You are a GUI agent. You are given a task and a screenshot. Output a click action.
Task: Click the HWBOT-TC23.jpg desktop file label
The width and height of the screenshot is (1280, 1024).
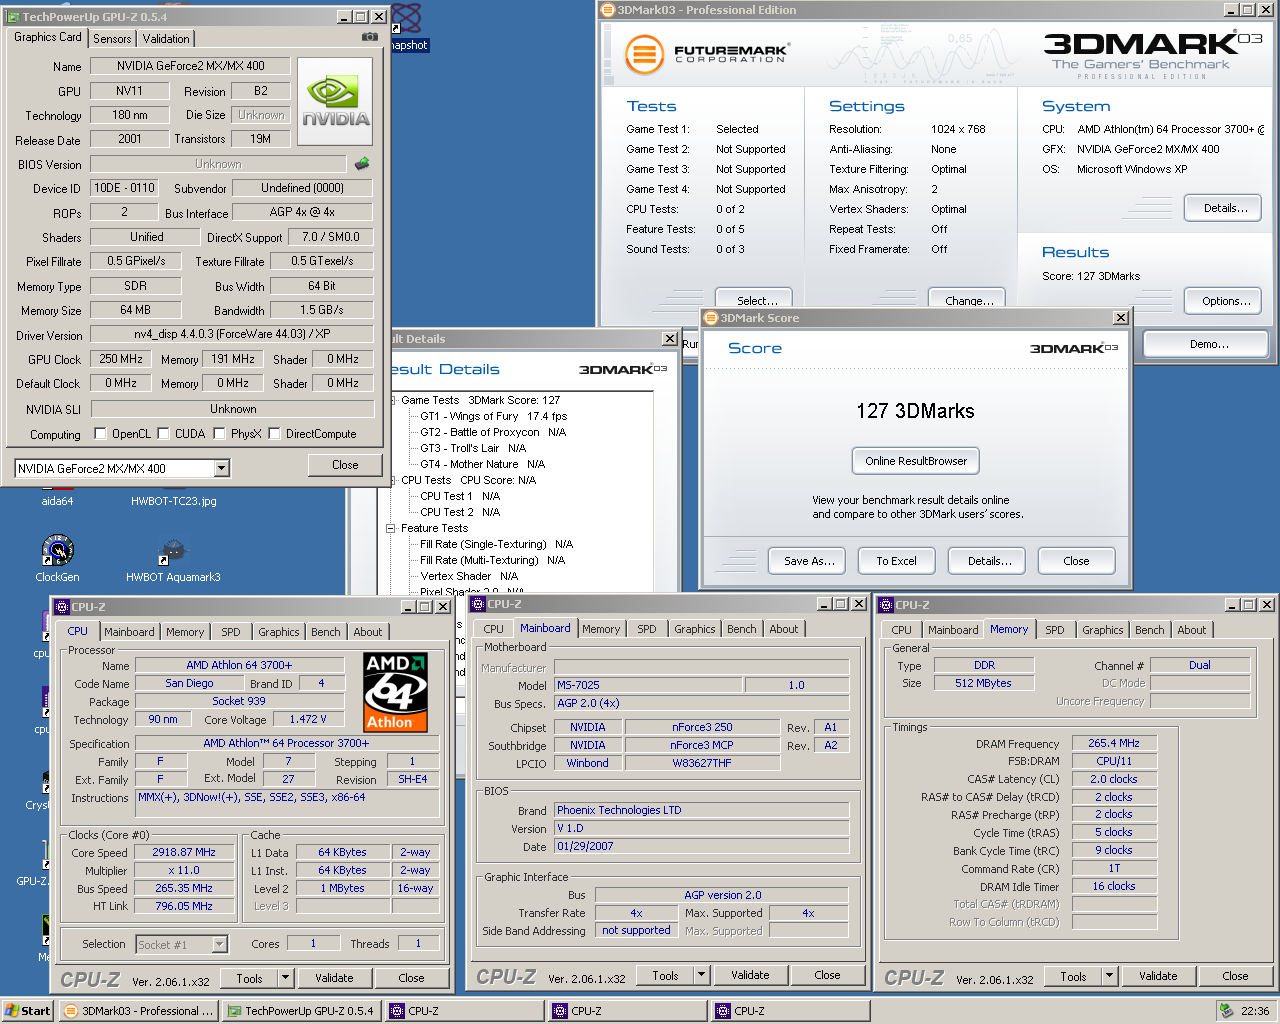[x=173, y=501]
